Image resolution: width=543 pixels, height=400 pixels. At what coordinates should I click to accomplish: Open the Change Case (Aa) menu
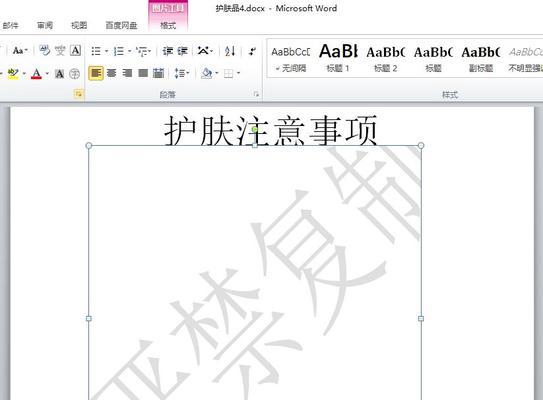(x=20, y=51)
